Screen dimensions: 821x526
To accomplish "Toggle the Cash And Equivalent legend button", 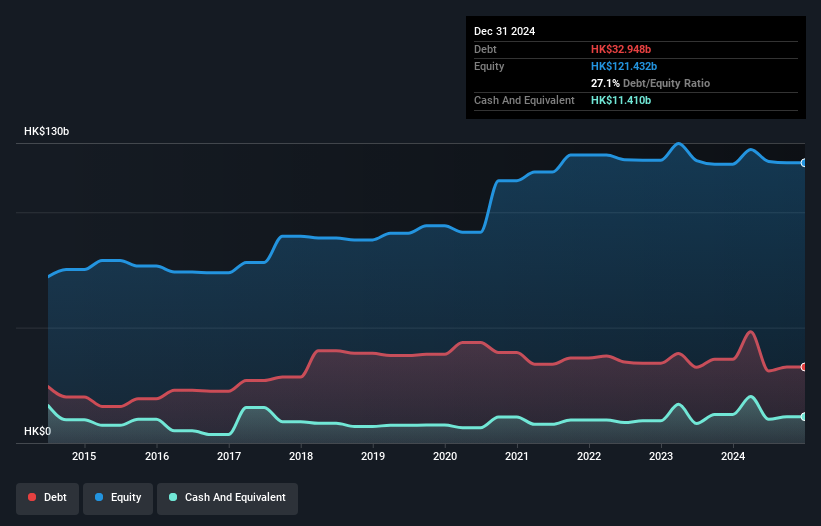I will click(x=228, y=498).
